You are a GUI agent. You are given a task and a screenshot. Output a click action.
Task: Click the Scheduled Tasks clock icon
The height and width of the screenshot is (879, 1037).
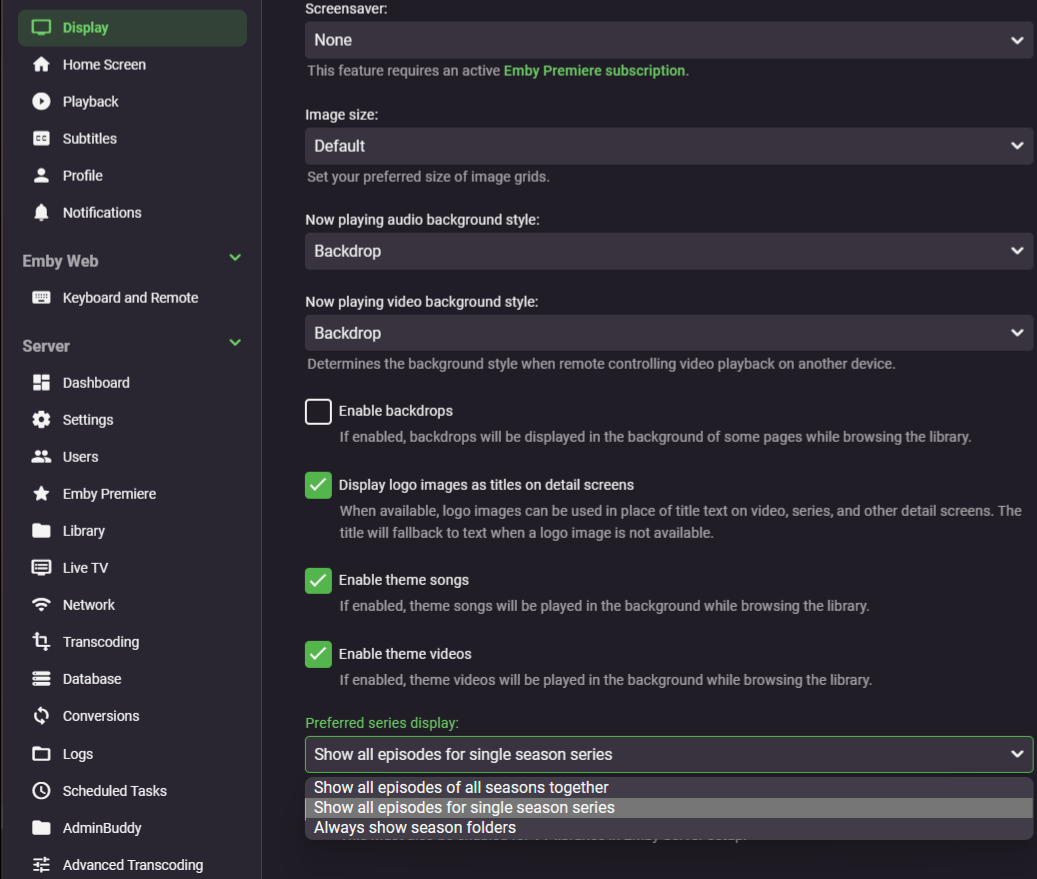tap(41, 790)
